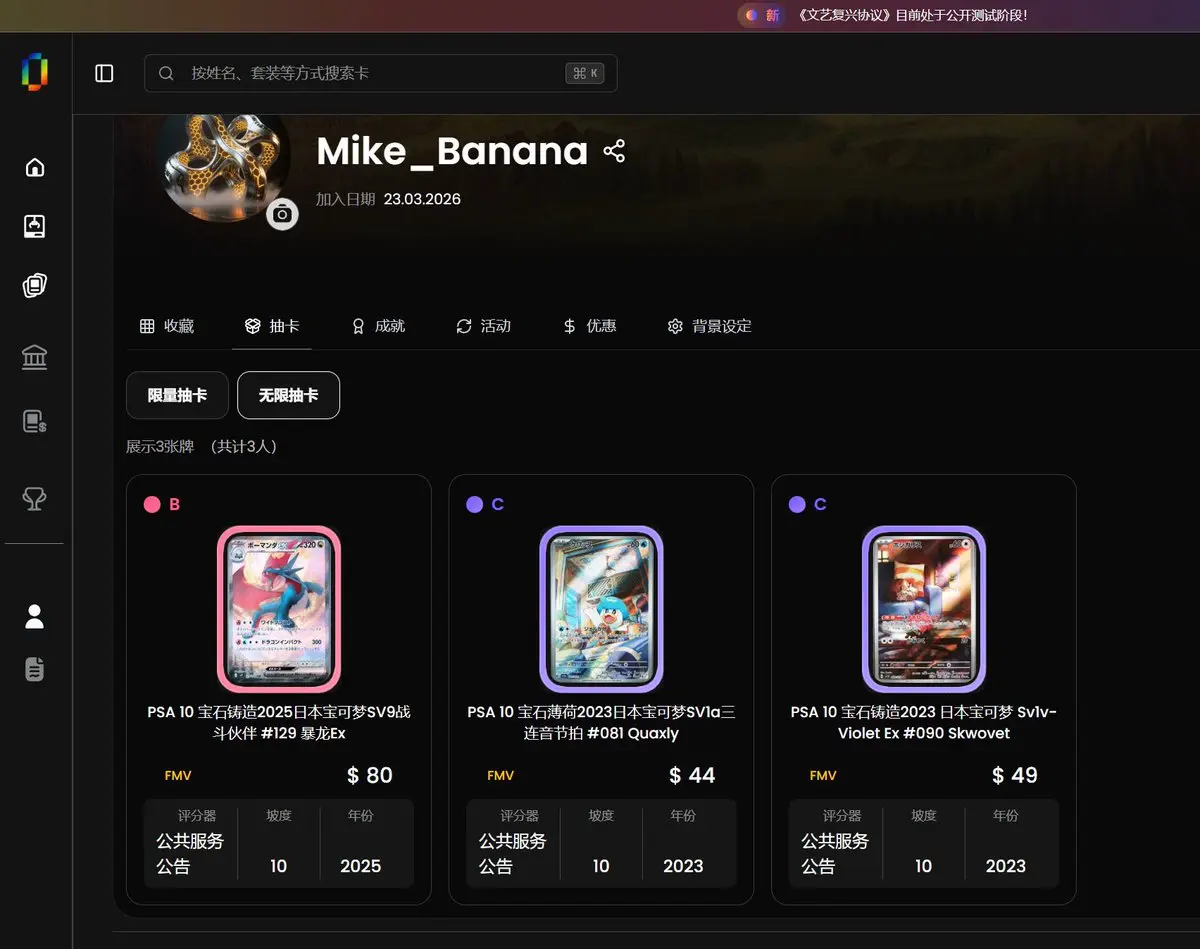Open the home icon in the sidebar
This screenshot has width=1200, height=949.
pyautogui.click(x=35, y=167)
